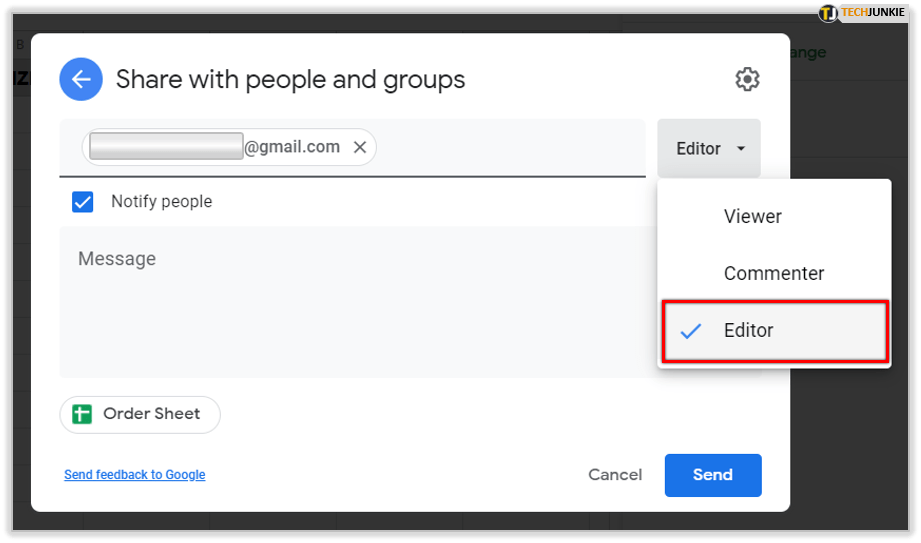Choose Commenter from the permission menu

(773, 273)
